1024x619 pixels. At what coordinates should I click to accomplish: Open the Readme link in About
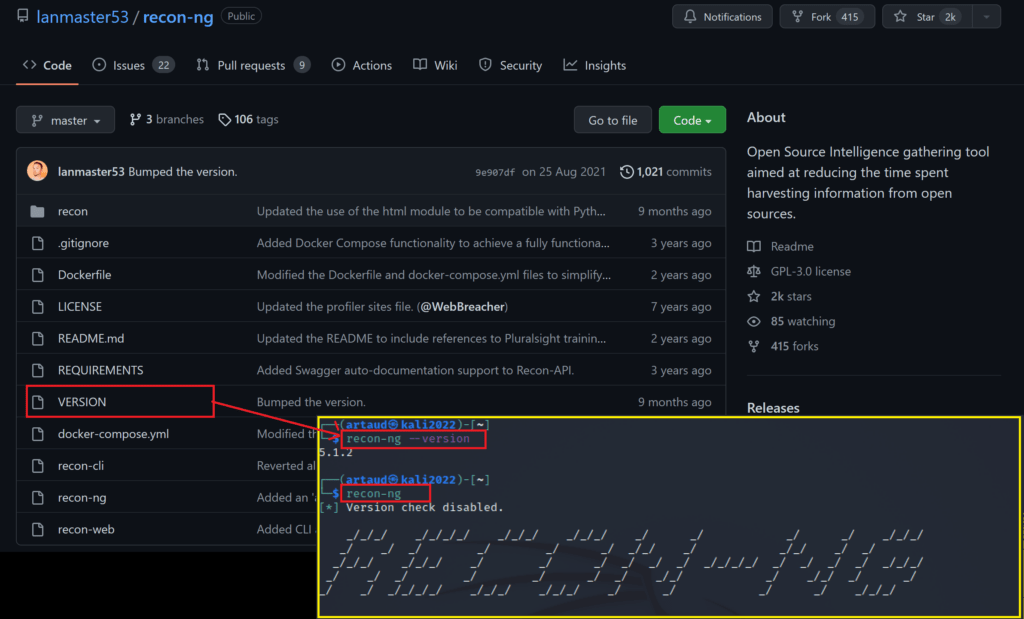[x=792, y=247]
